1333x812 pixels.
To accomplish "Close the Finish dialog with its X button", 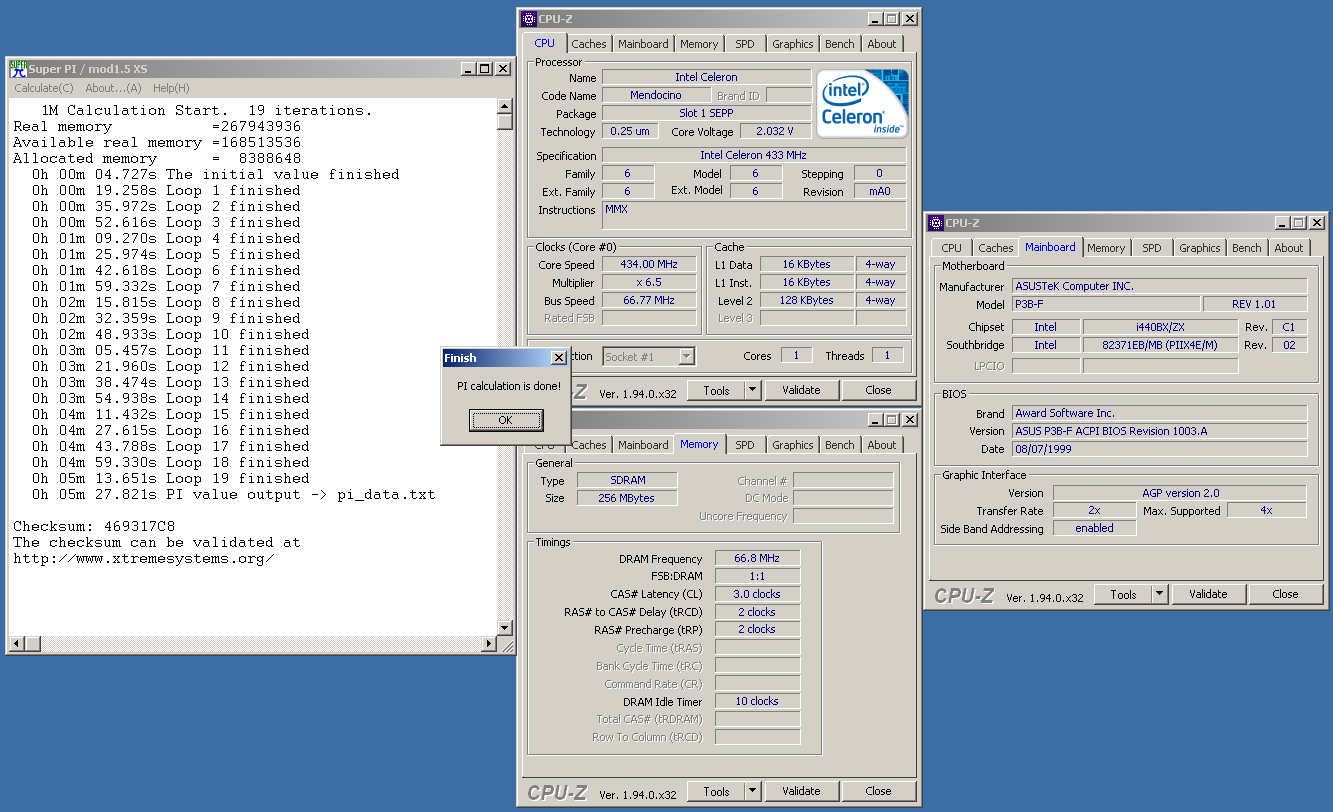I will pos(558,358).
